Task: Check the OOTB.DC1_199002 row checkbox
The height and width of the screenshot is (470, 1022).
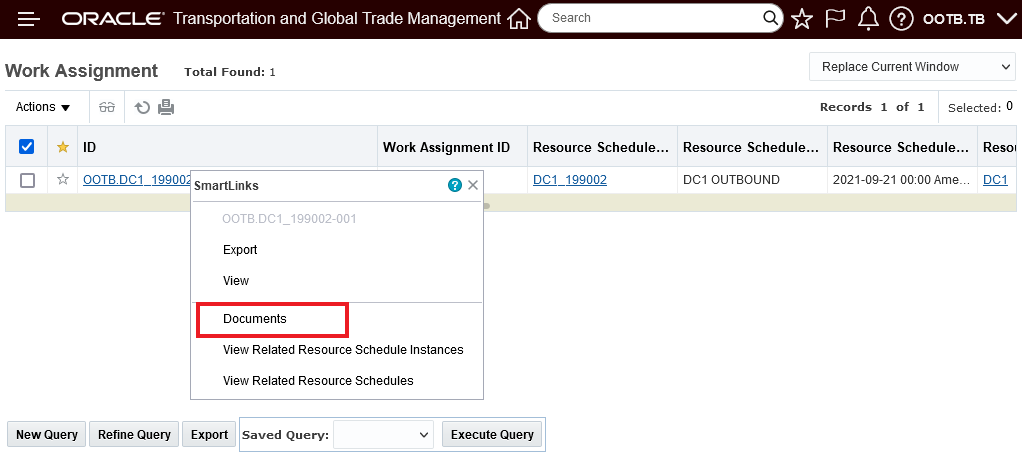Action: click(27, 180)
